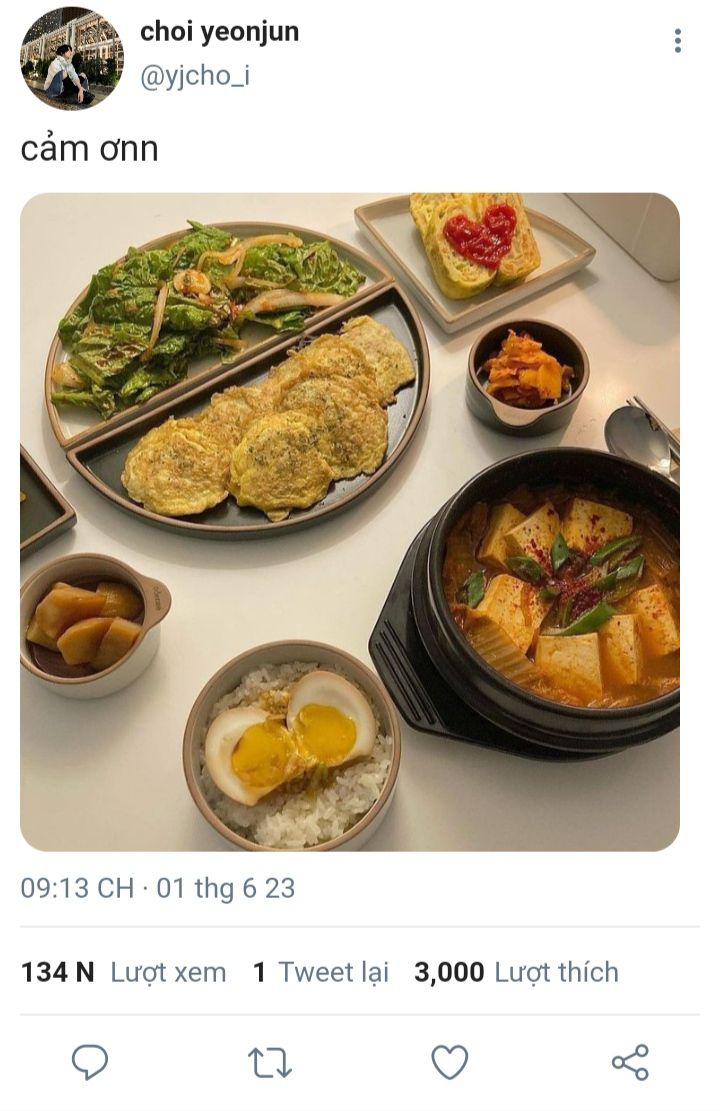Open the reply speech bubble icon
This screenshot has height=1111, width=720.
pos(90,1061)
